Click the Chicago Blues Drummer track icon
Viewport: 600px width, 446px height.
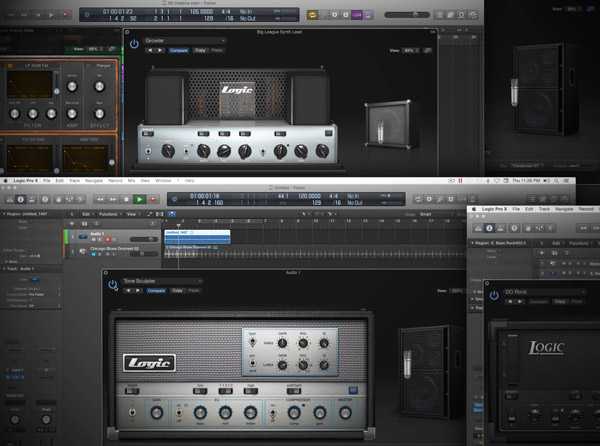coord(83,251)
